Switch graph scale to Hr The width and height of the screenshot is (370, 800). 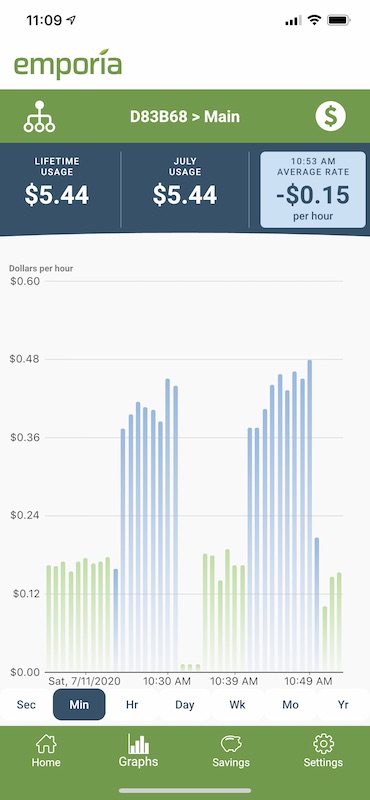(x=132, y=705)
